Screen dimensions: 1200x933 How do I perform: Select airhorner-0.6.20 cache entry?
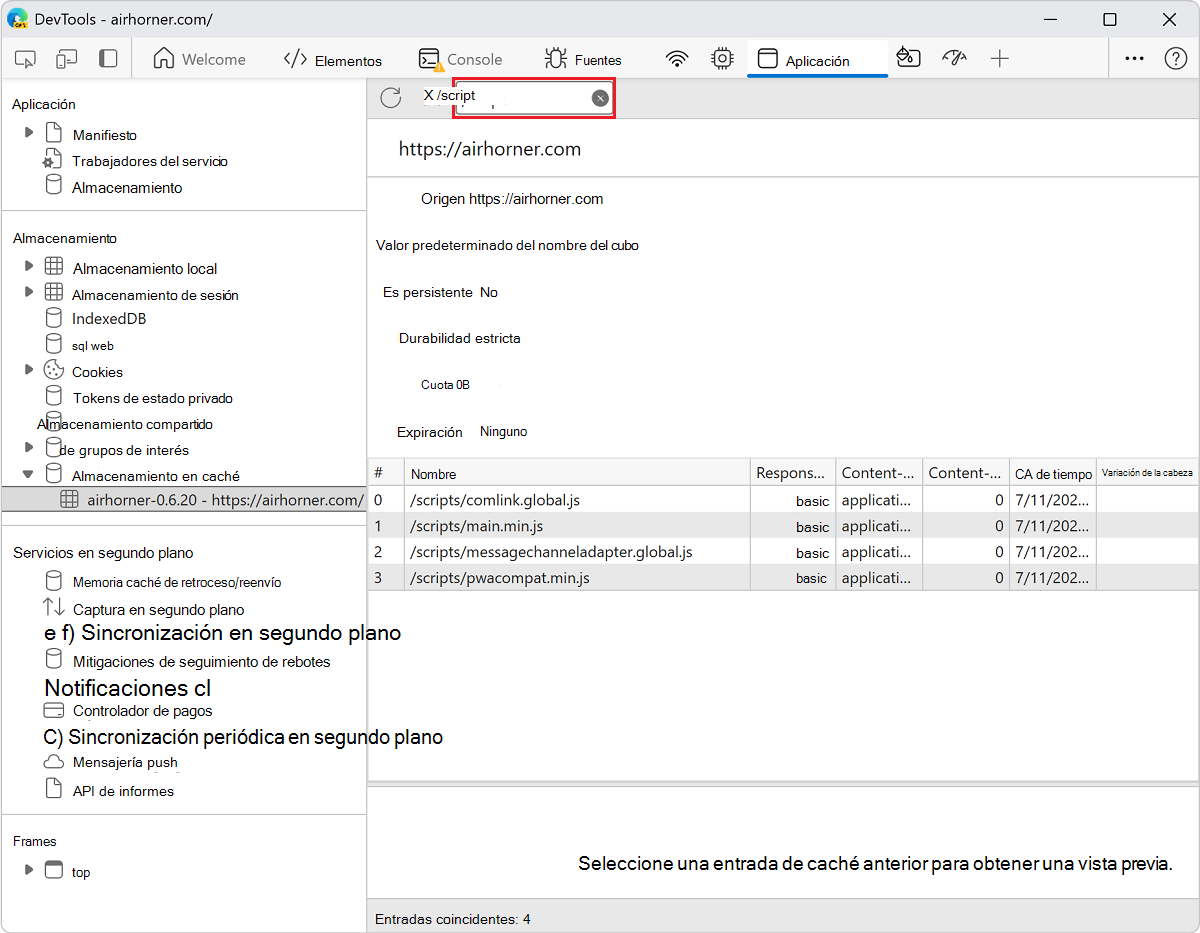pyautogui.click(x=224, y=500)
